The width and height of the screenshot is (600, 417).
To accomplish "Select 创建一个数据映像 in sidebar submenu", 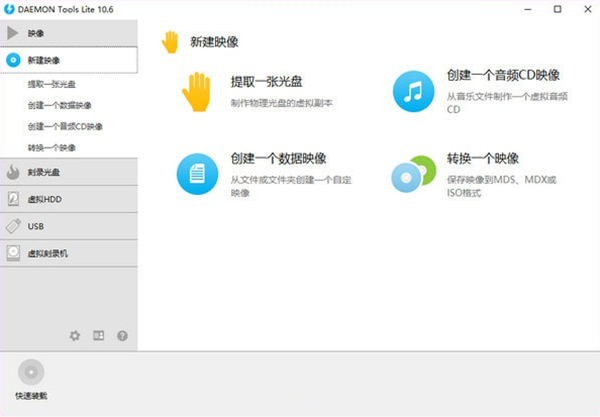I will point(59,105).
